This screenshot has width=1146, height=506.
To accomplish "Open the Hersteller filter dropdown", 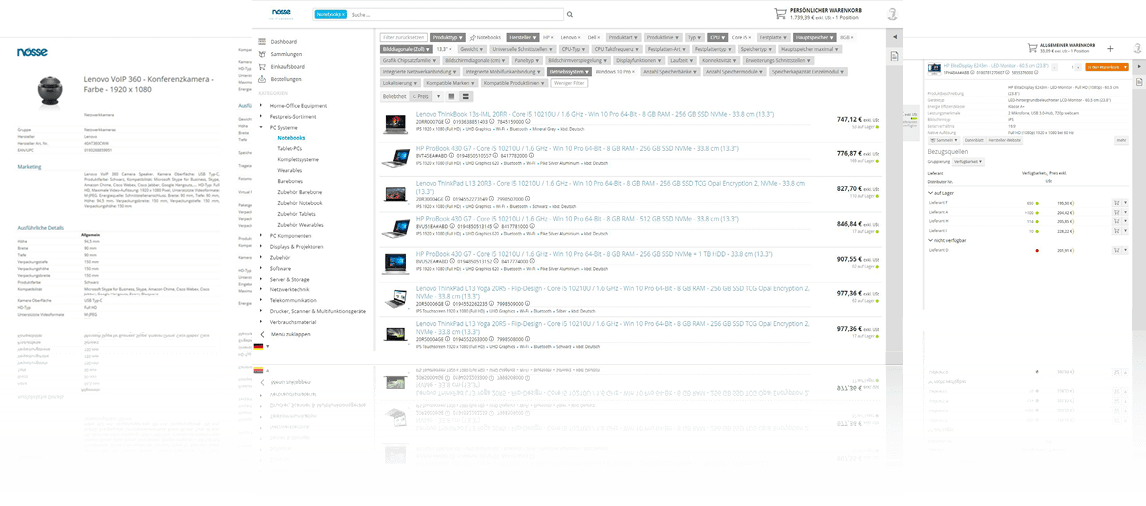I will click(x=522, y=37).
